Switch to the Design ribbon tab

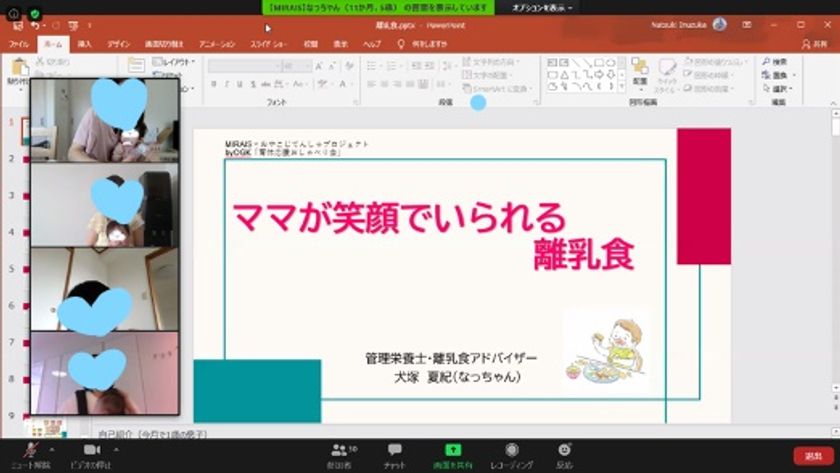[x=118, y=44]
